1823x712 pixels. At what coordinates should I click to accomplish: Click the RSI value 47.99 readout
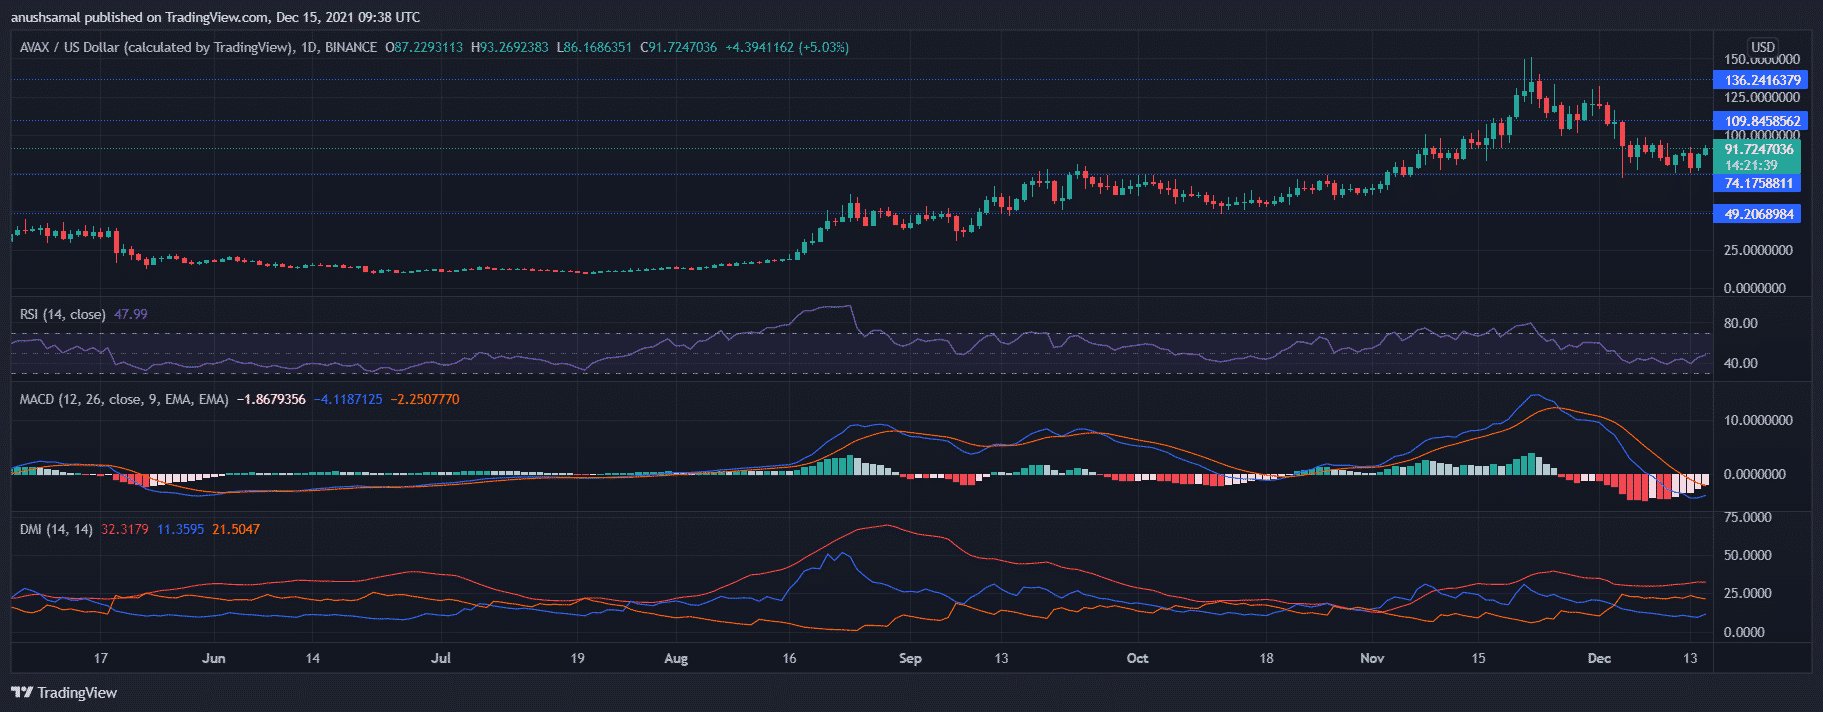131,314
